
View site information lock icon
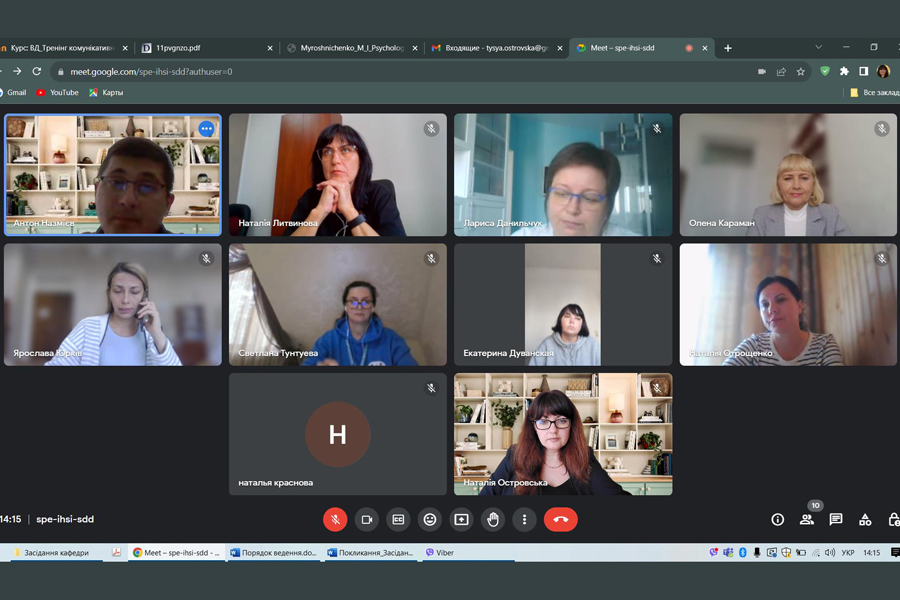(x=60, y=72)
